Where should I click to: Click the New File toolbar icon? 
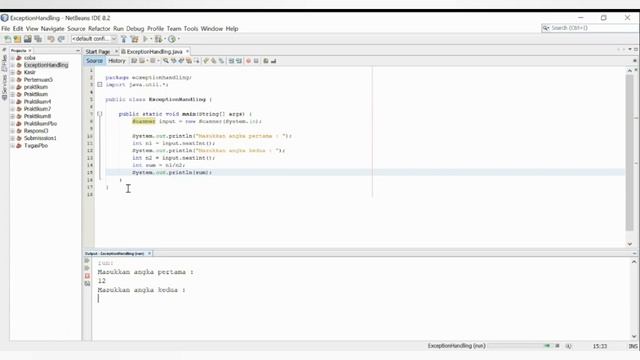(x=7, y=39)
